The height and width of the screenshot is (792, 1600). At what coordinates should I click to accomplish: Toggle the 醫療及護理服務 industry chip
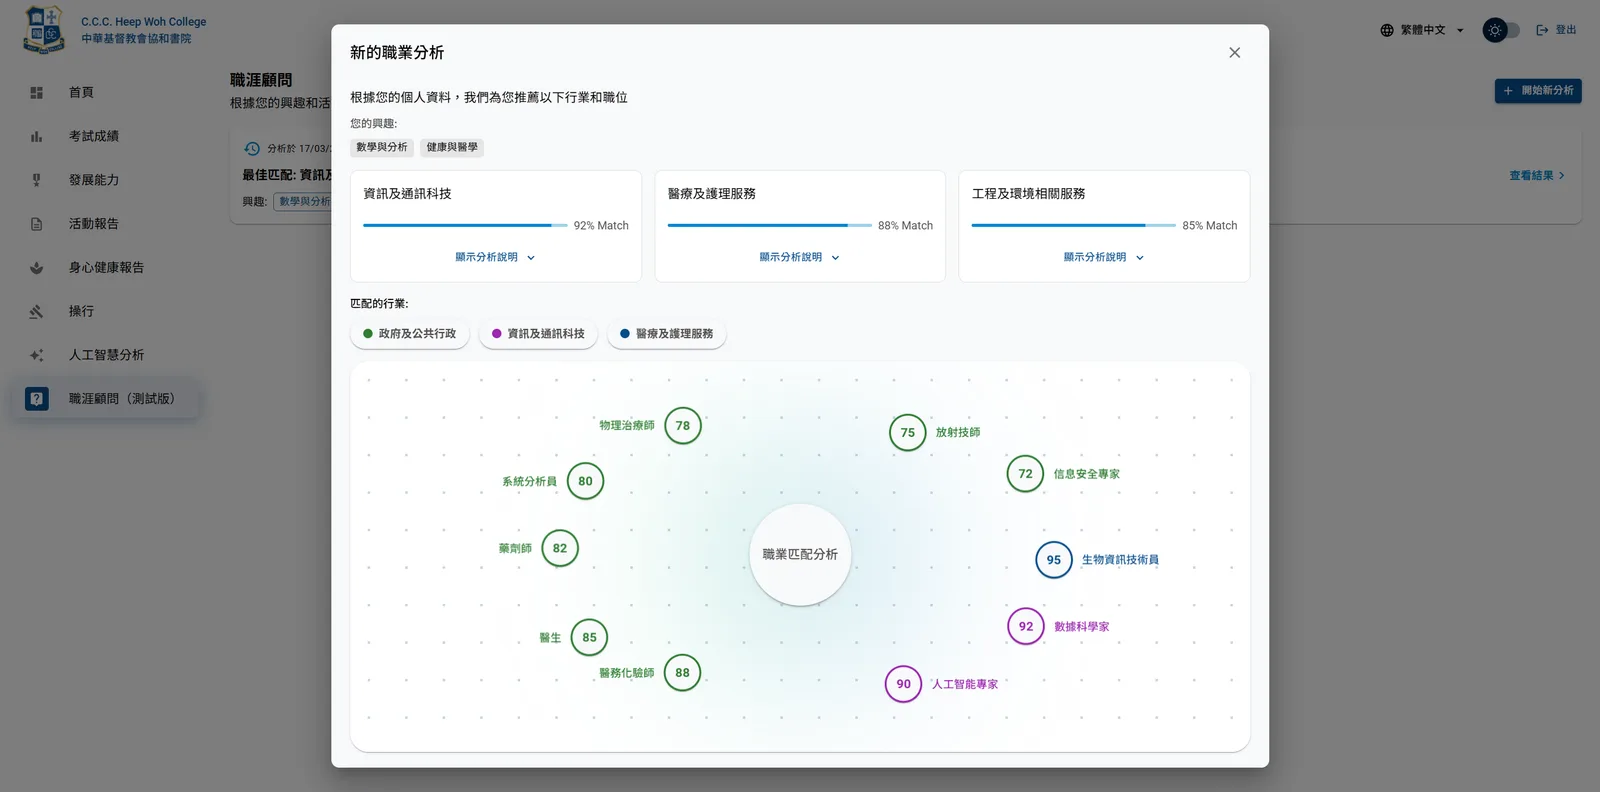[667, 334]
